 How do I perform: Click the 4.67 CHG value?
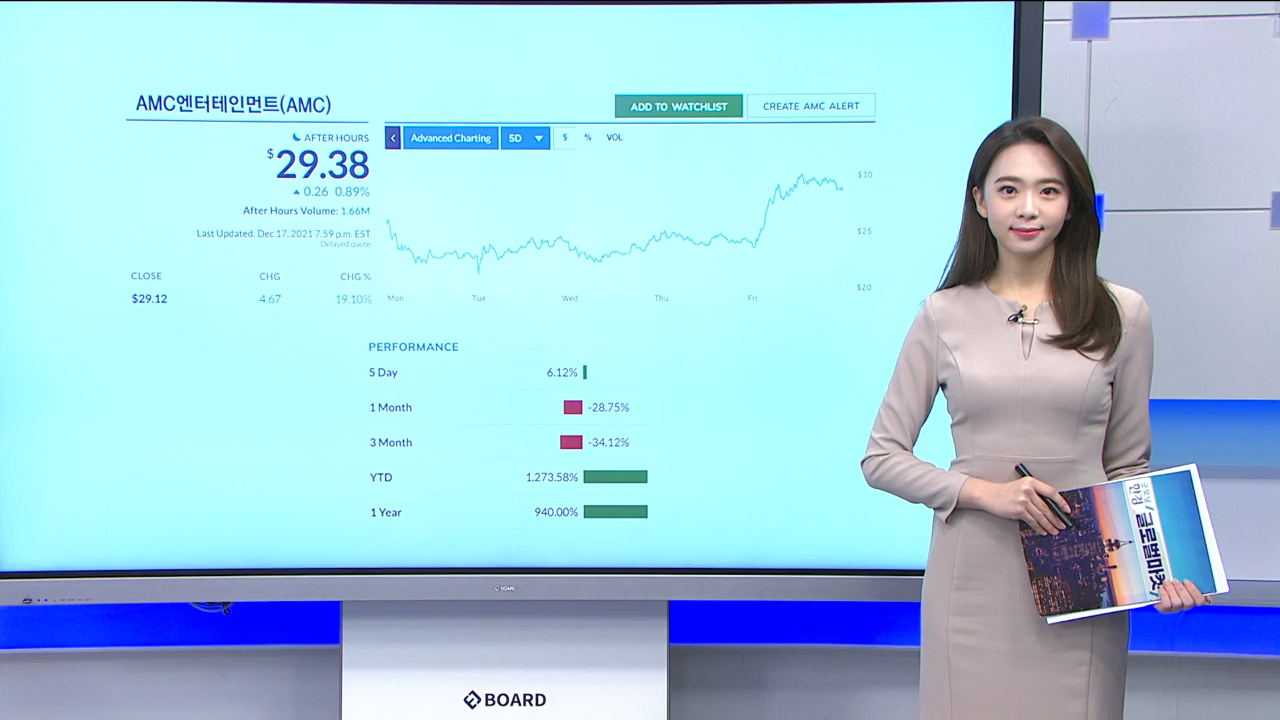tap(270, 299)
